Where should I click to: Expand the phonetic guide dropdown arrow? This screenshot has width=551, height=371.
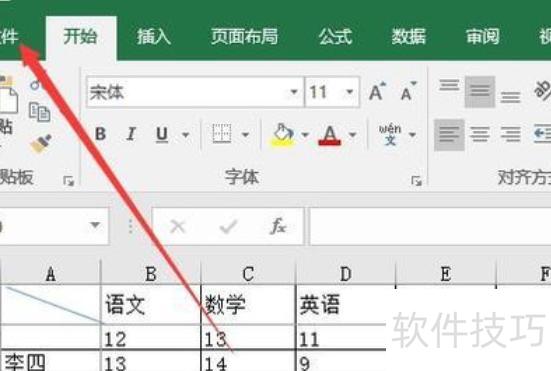pyautogui.click(x=413, y=134)
